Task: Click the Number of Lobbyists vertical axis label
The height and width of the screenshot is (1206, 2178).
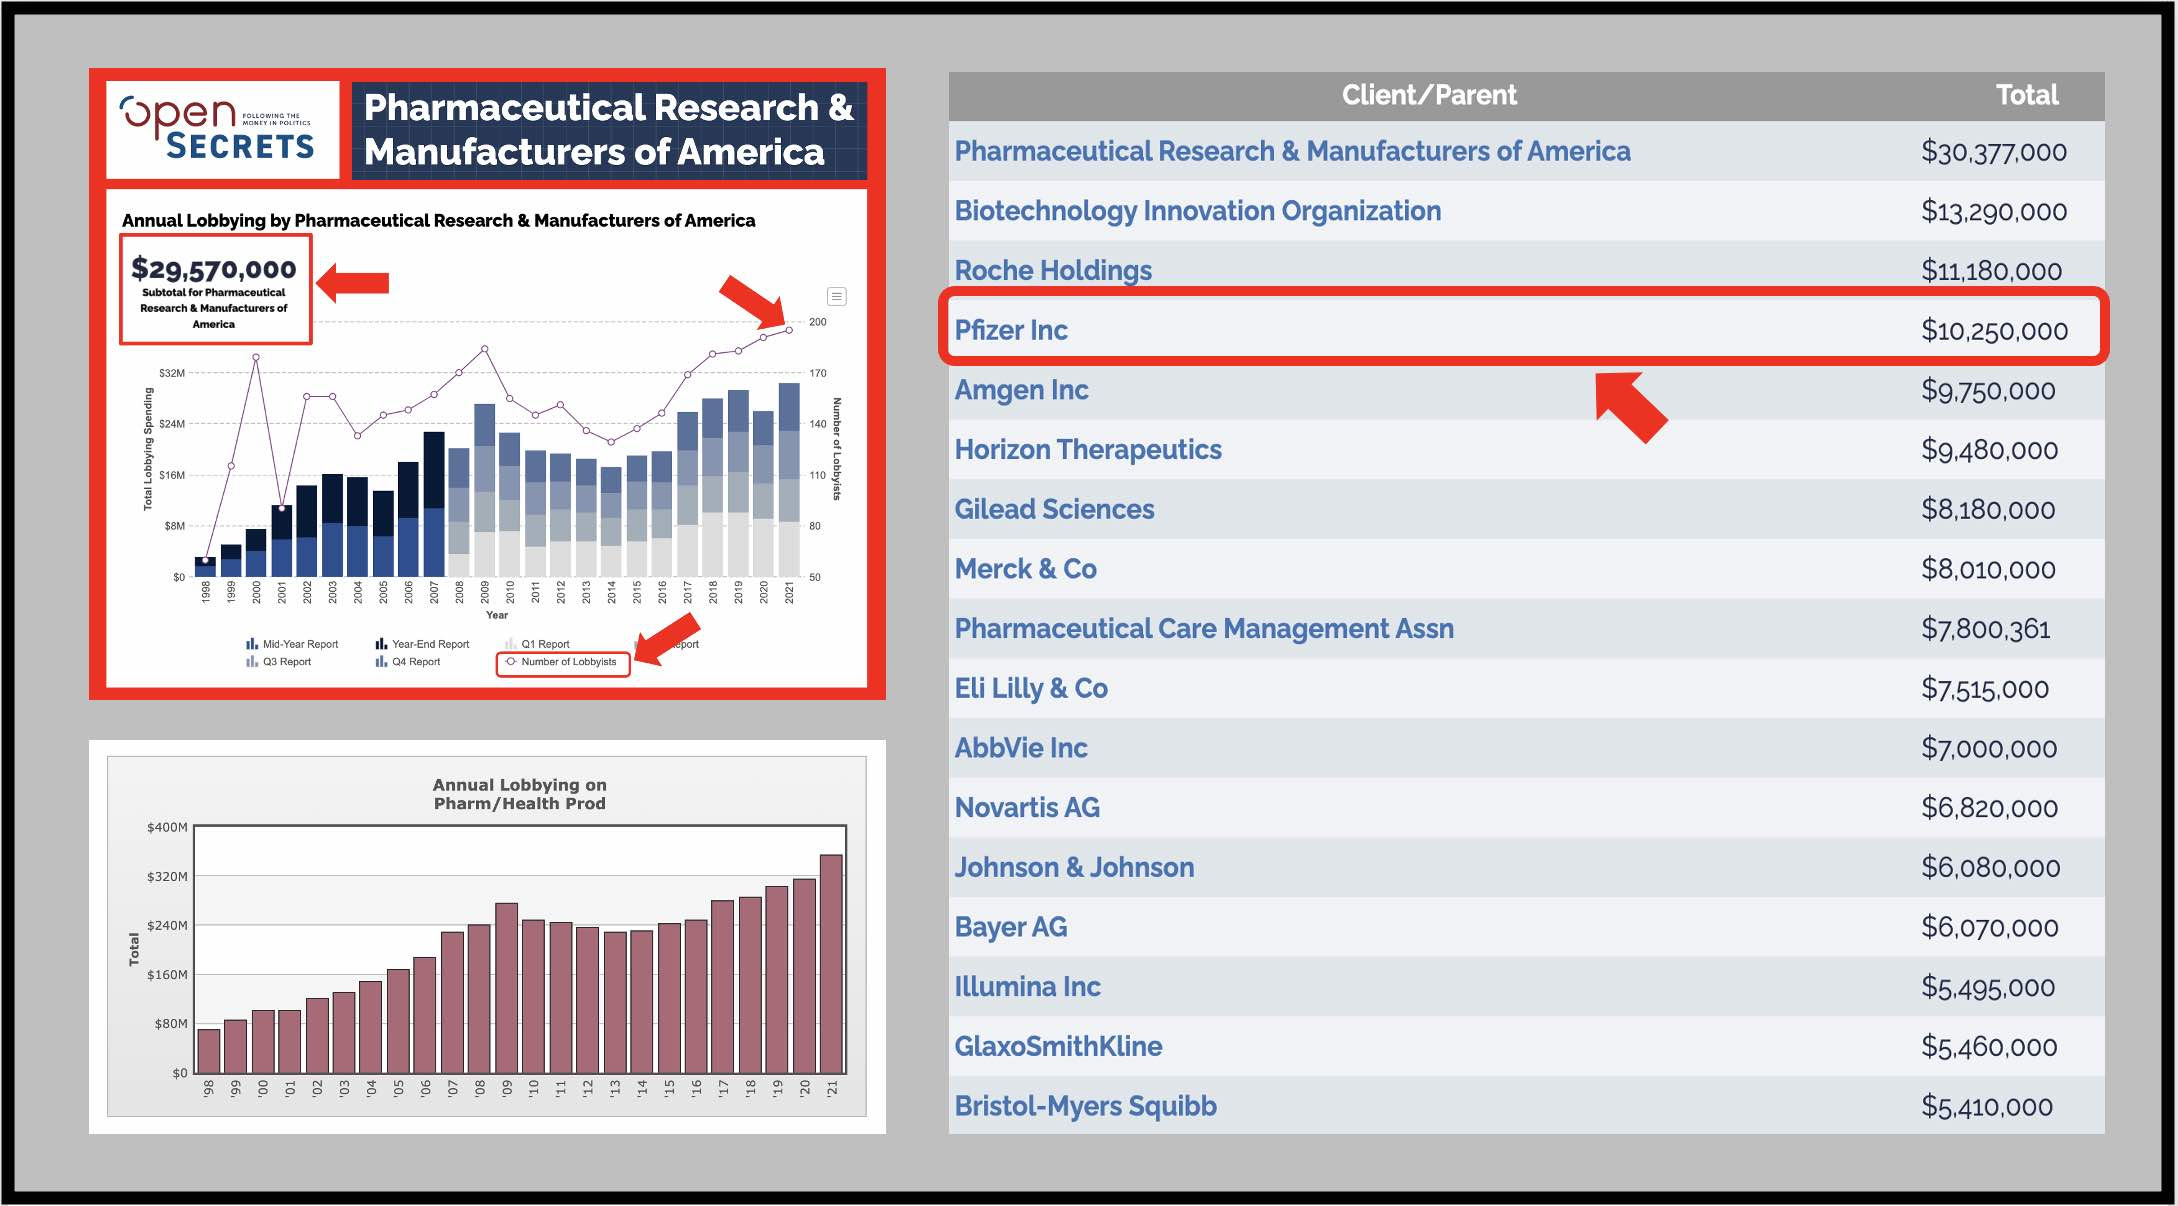Action: click(837, 449)
